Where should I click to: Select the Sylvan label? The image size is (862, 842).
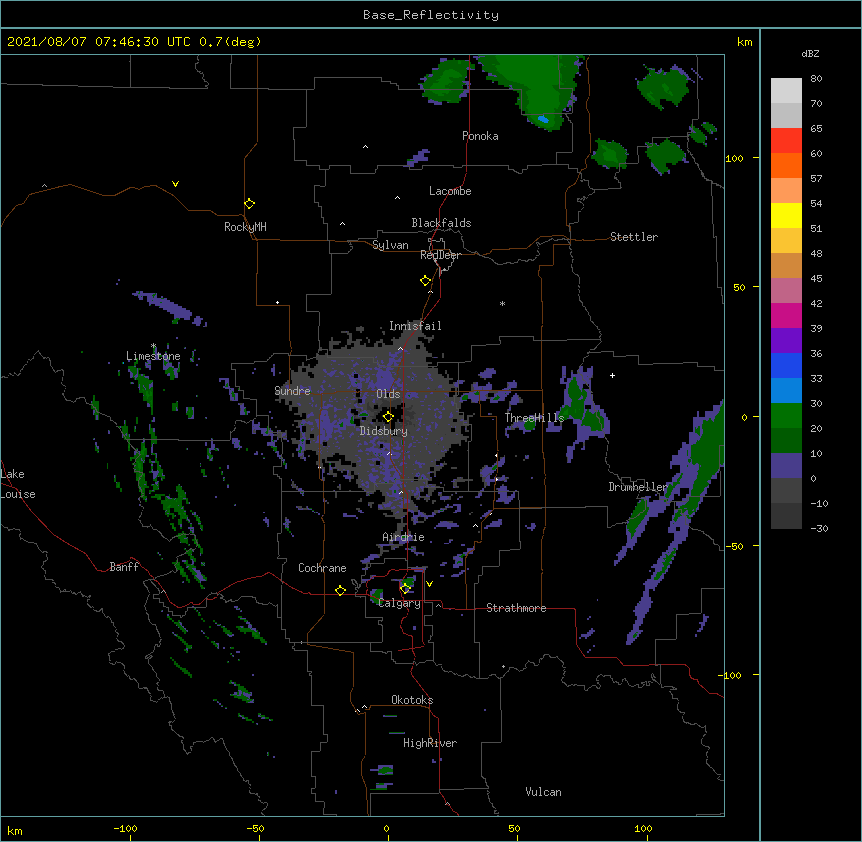[390, 245]
